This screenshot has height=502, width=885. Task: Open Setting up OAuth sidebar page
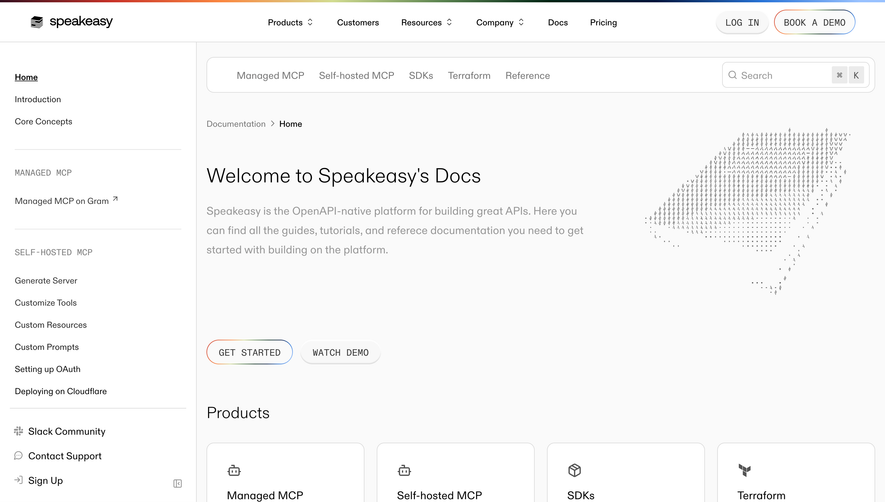pyautogui.click(x=47, y=369)
